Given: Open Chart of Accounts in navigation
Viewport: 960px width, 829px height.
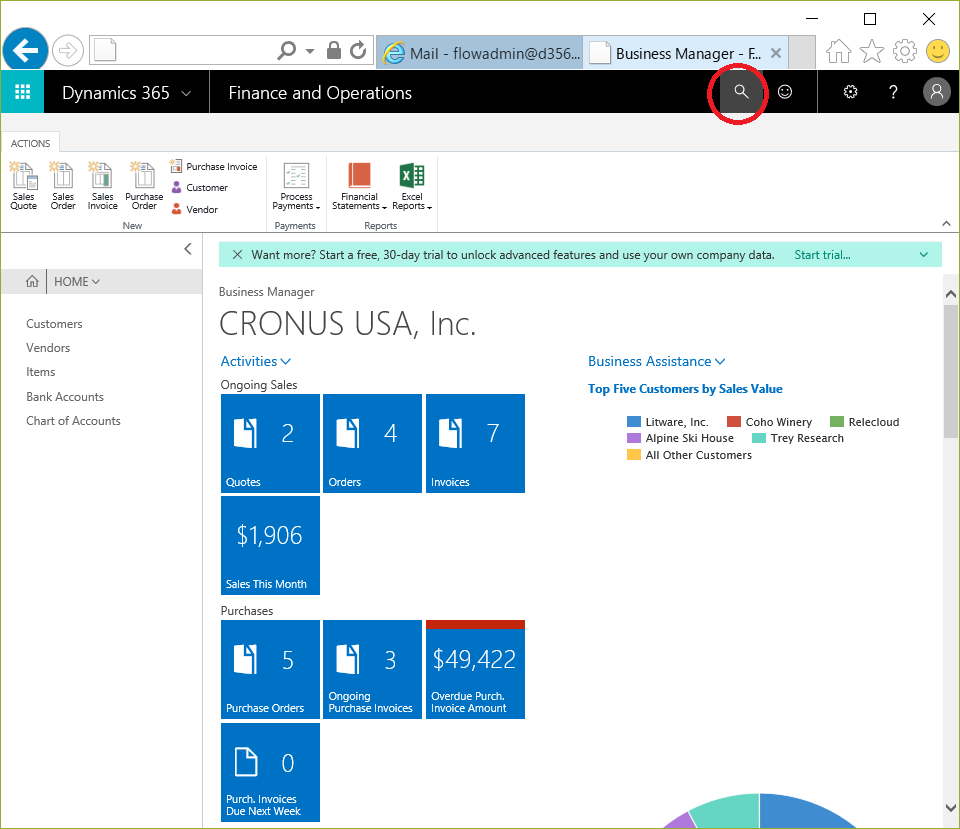Looking at the screenshot, I should (73, 421).
